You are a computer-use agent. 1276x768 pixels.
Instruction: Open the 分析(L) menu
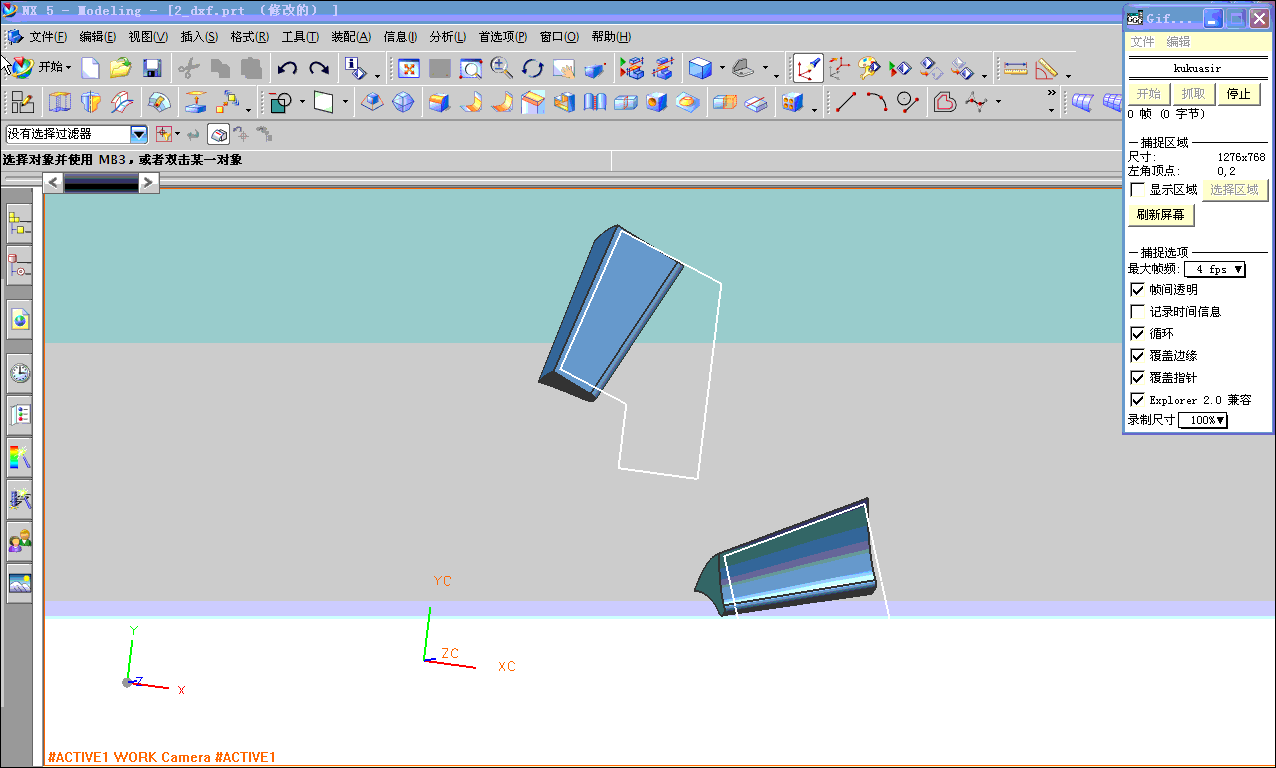pos(447,37)
